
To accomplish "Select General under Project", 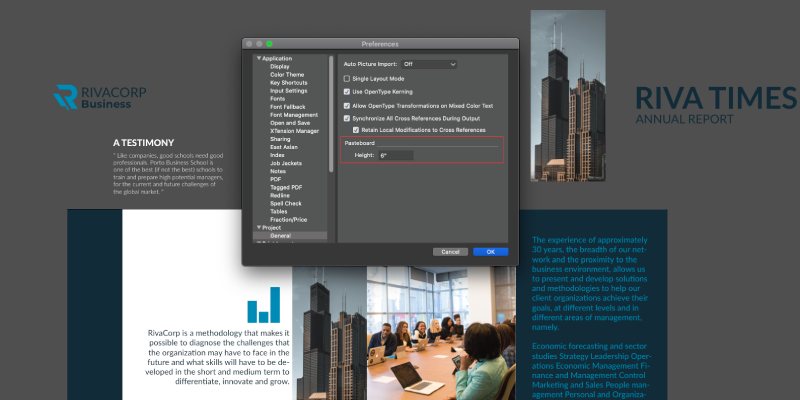I will [x=290, y=236].
